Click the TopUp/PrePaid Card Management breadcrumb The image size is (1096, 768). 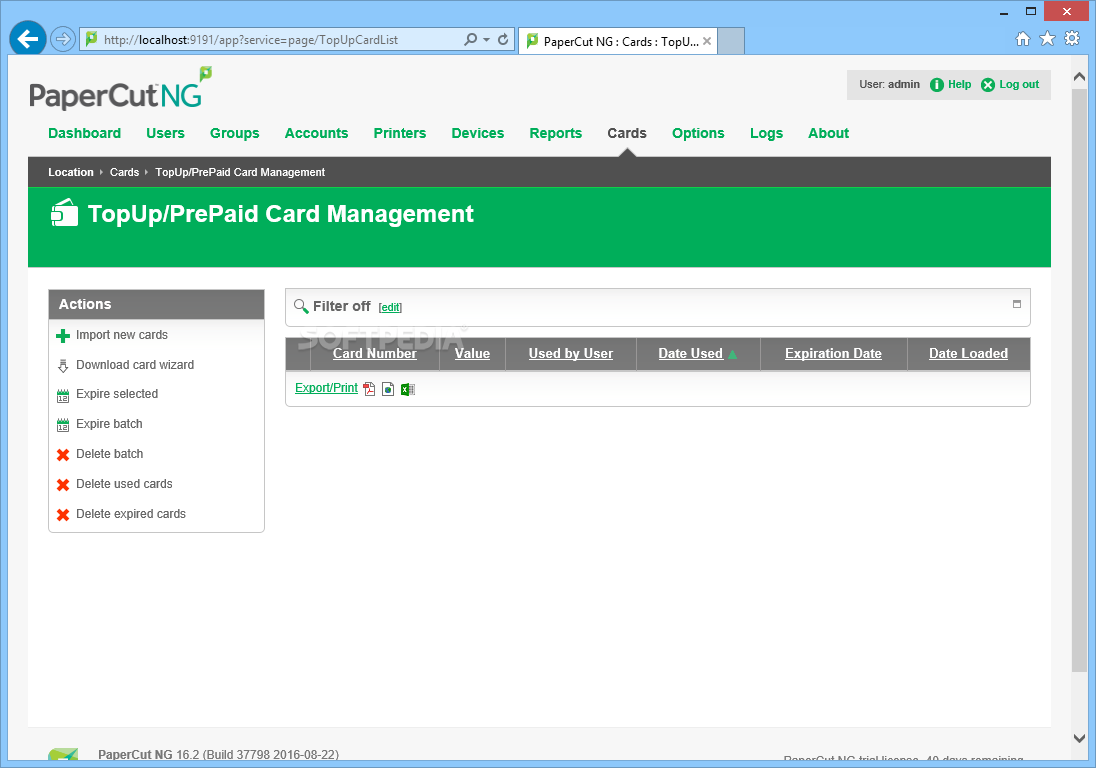[240, 172]
